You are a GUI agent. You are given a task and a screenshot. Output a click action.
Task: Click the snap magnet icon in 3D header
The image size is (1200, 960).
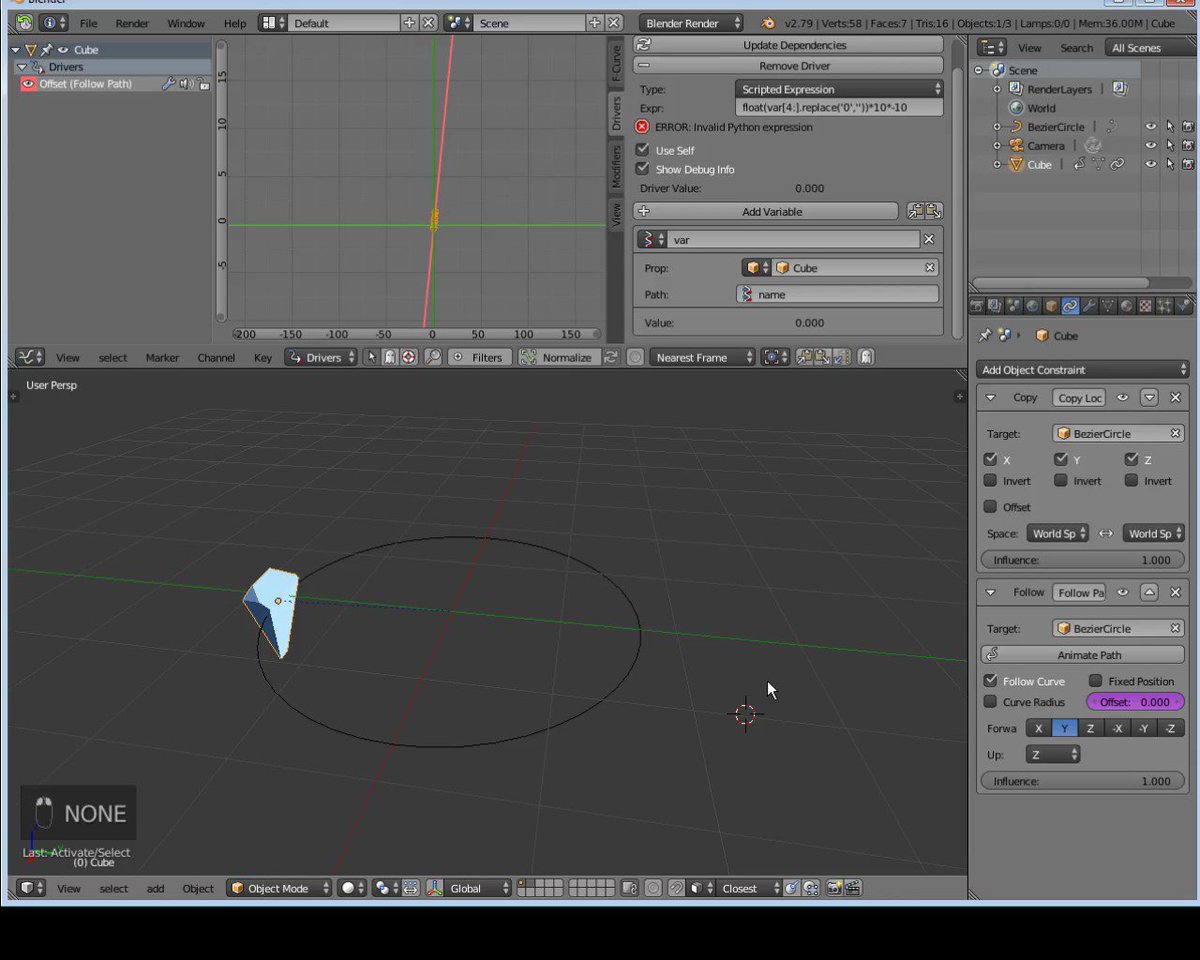click(676, 888)
